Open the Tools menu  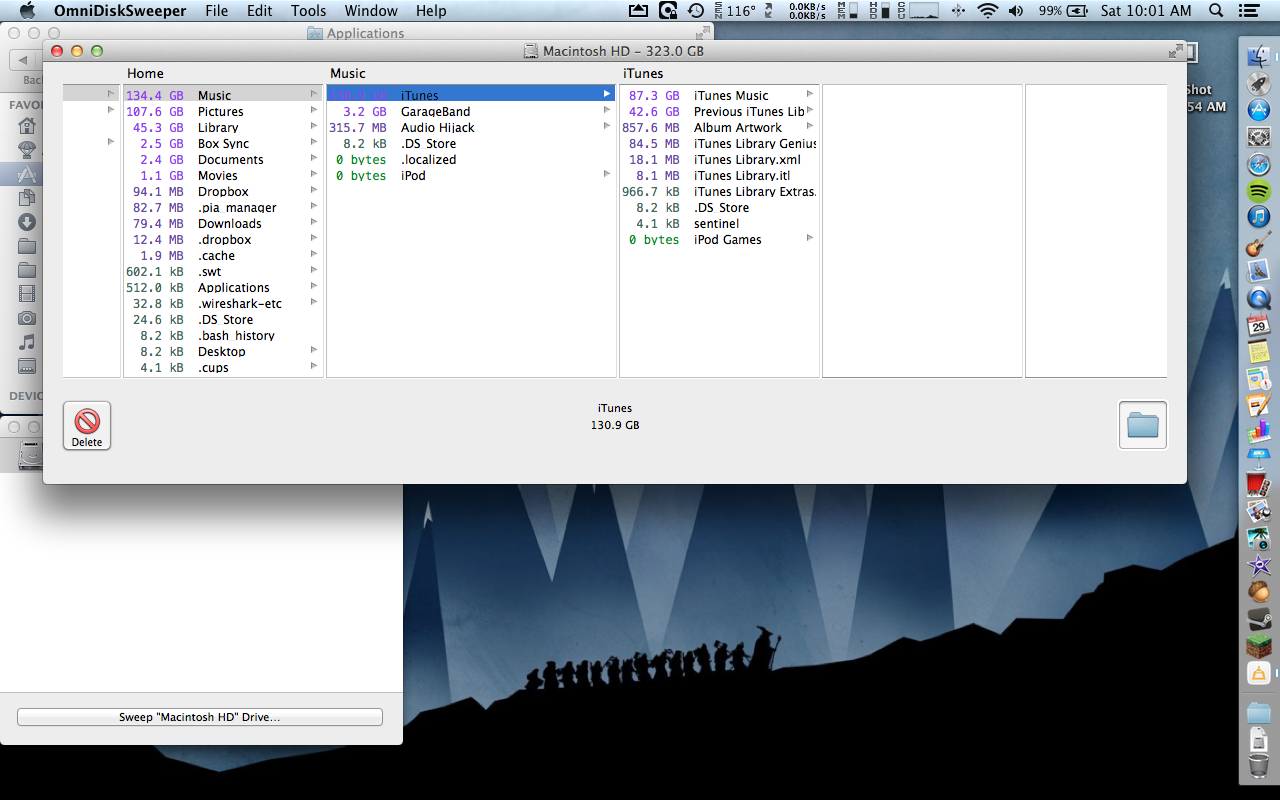[309, 11]
